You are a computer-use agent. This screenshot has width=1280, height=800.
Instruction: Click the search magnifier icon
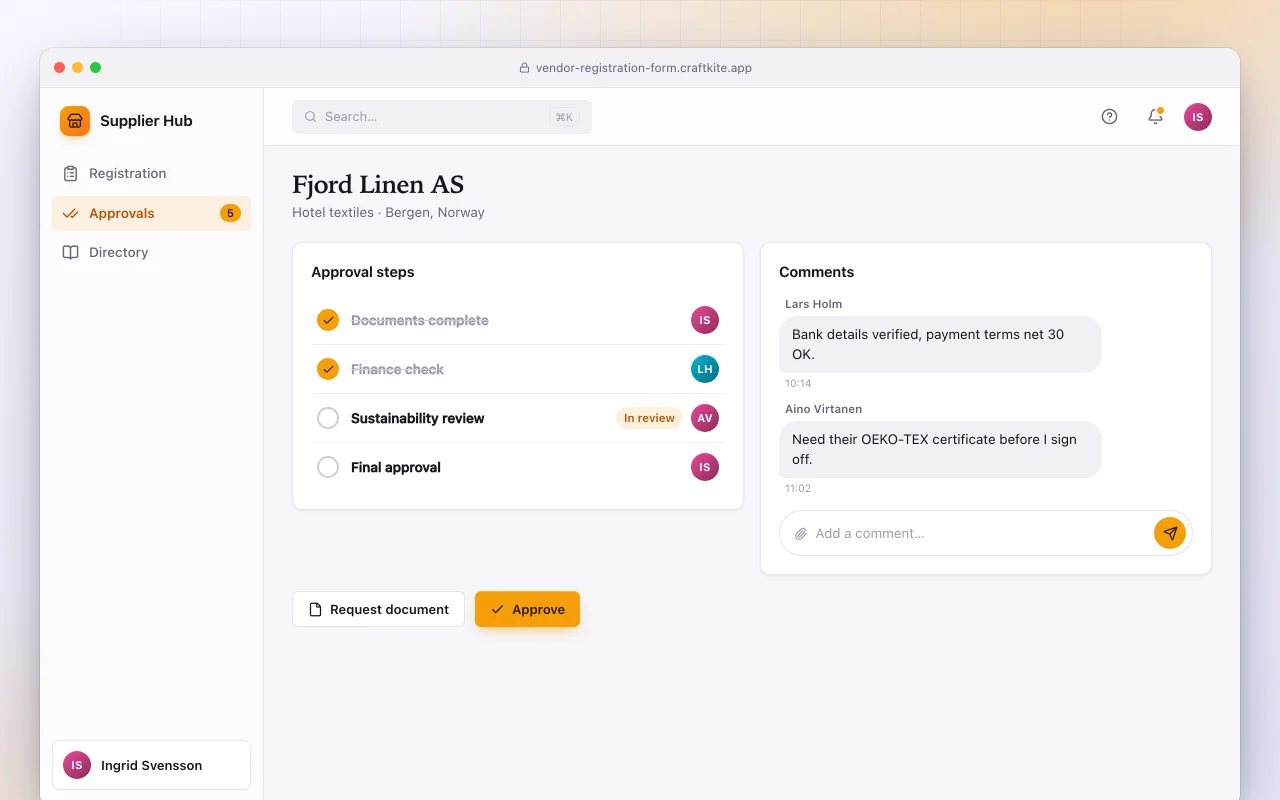tap(311, 117)
